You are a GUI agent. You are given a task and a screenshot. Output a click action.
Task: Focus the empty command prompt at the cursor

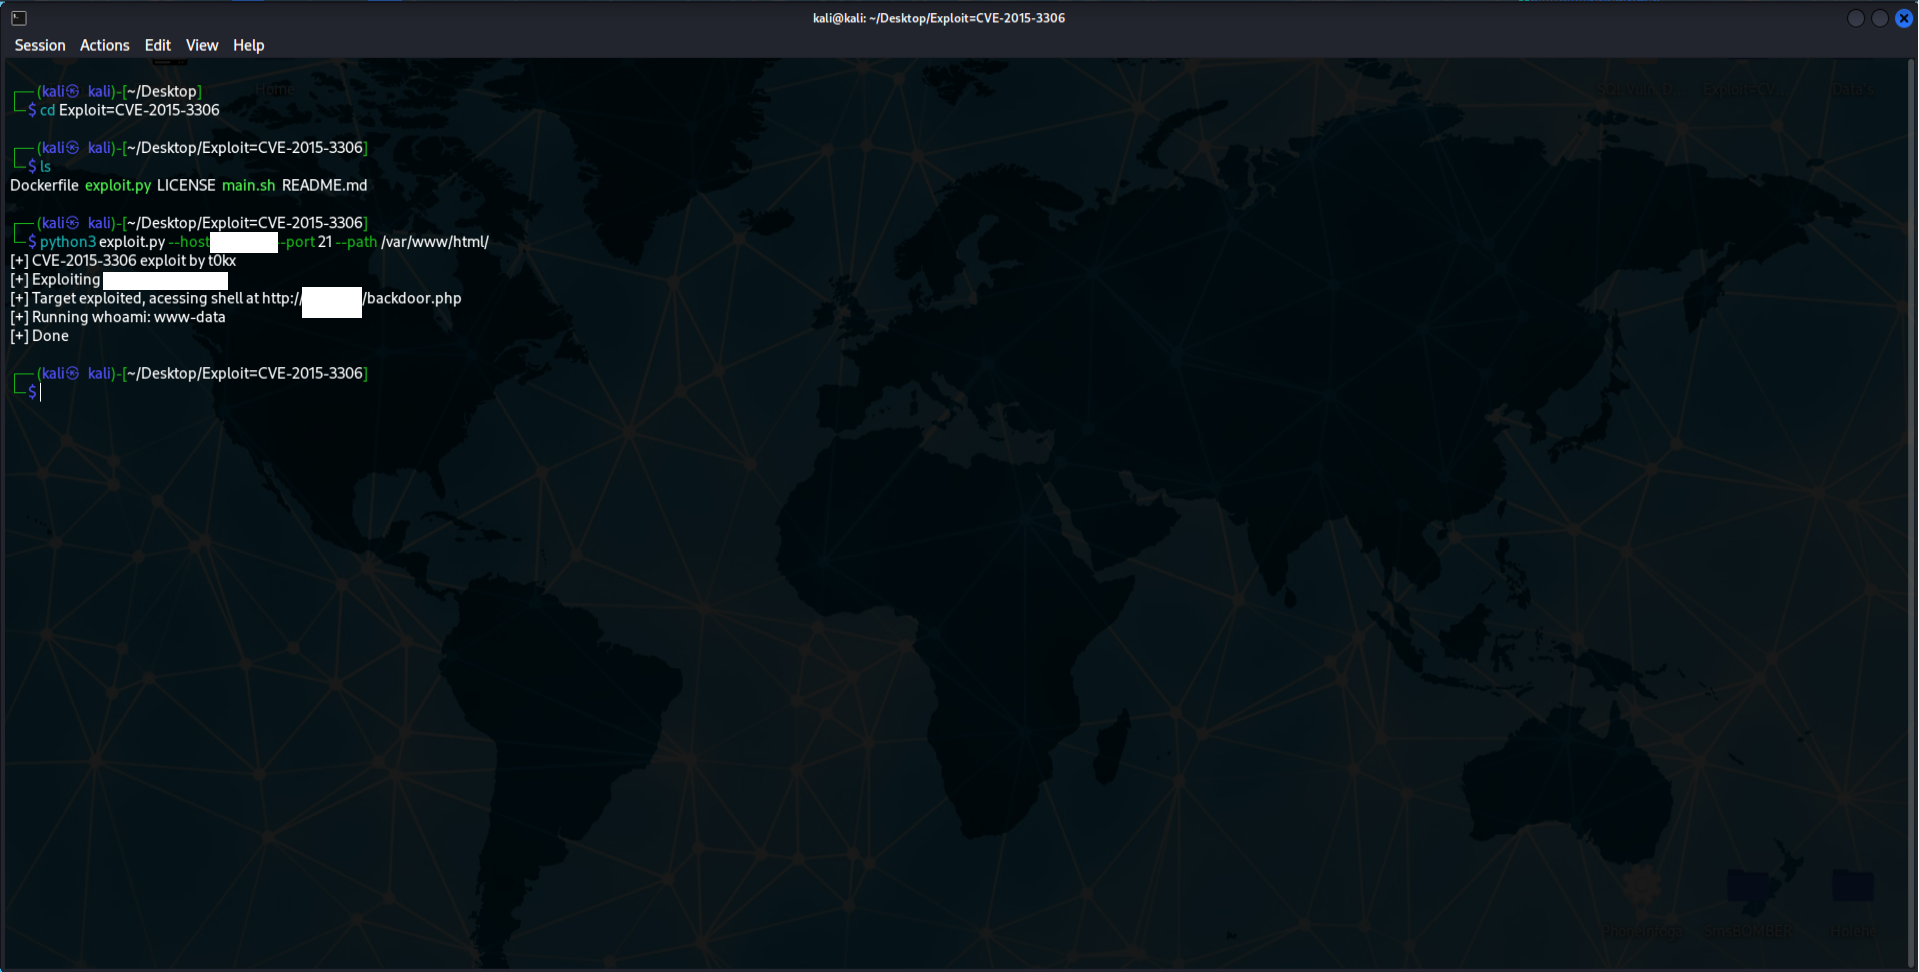click(41, 392)
